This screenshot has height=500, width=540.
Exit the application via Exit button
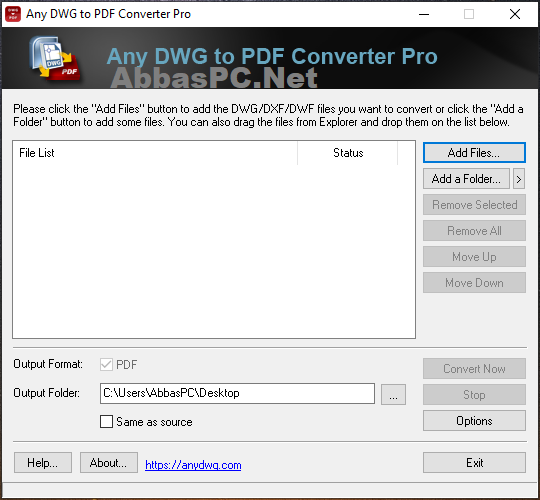coord(474,462)
